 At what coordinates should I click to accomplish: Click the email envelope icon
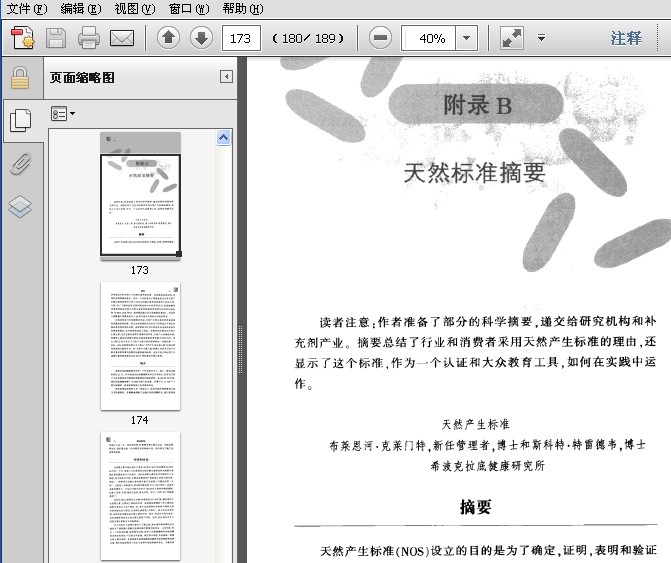[122, 38]
